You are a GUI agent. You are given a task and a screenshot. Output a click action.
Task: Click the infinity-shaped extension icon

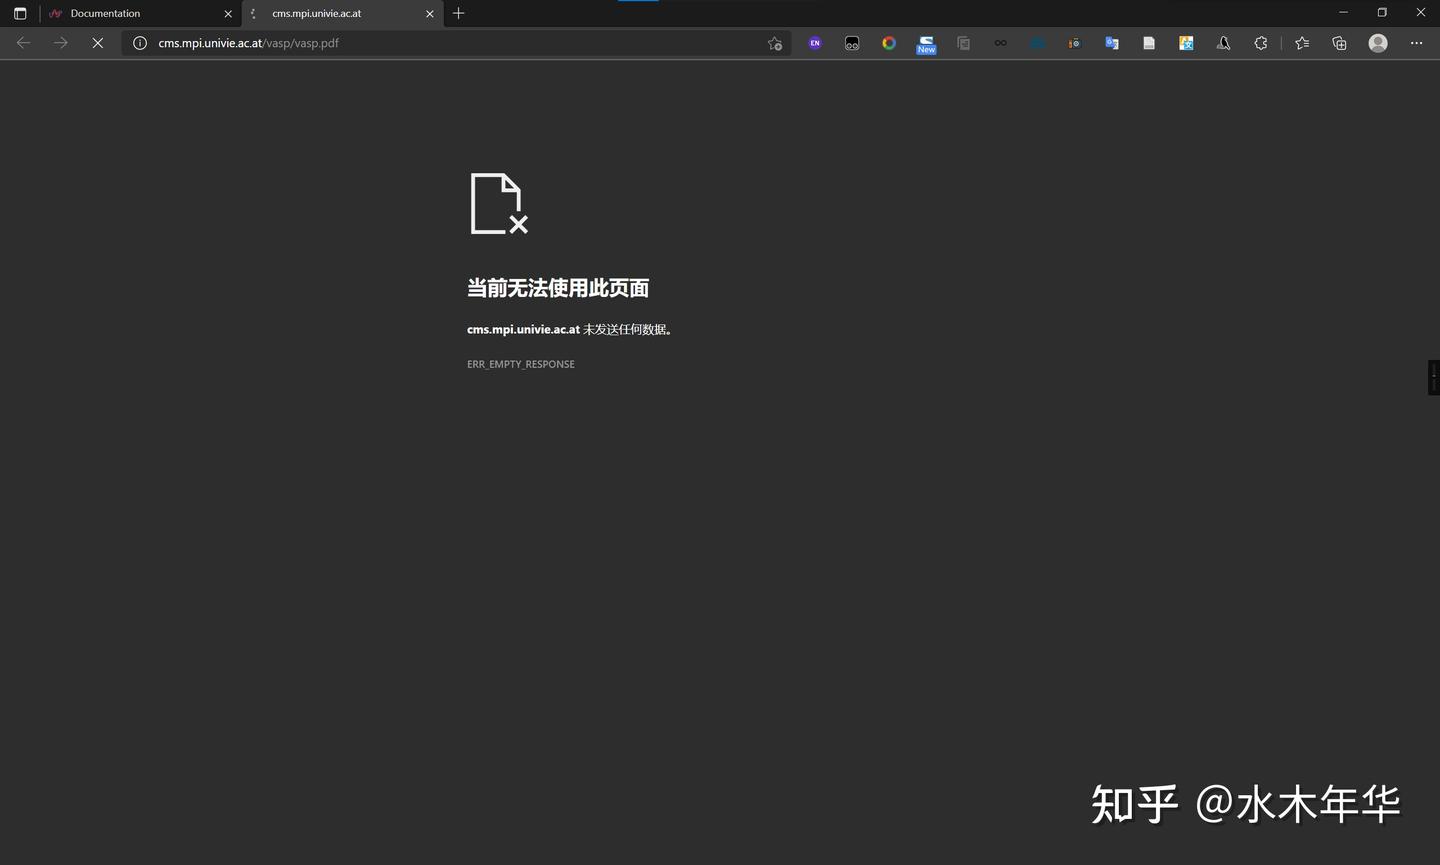pos(1000,43)
